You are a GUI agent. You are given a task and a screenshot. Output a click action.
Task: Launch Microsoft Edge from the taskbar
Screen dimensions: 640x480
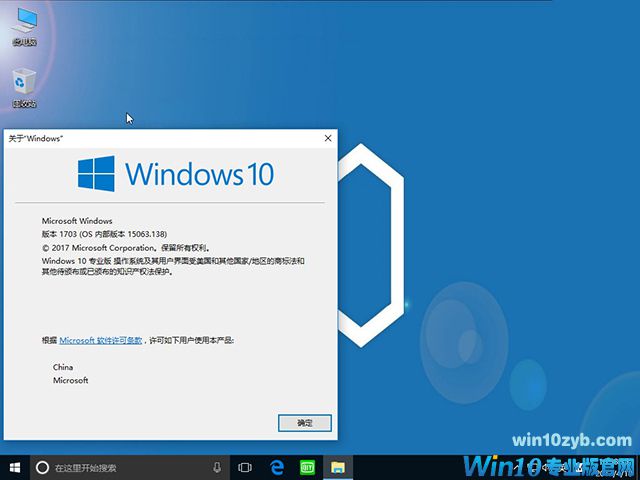tap(277, 467)
